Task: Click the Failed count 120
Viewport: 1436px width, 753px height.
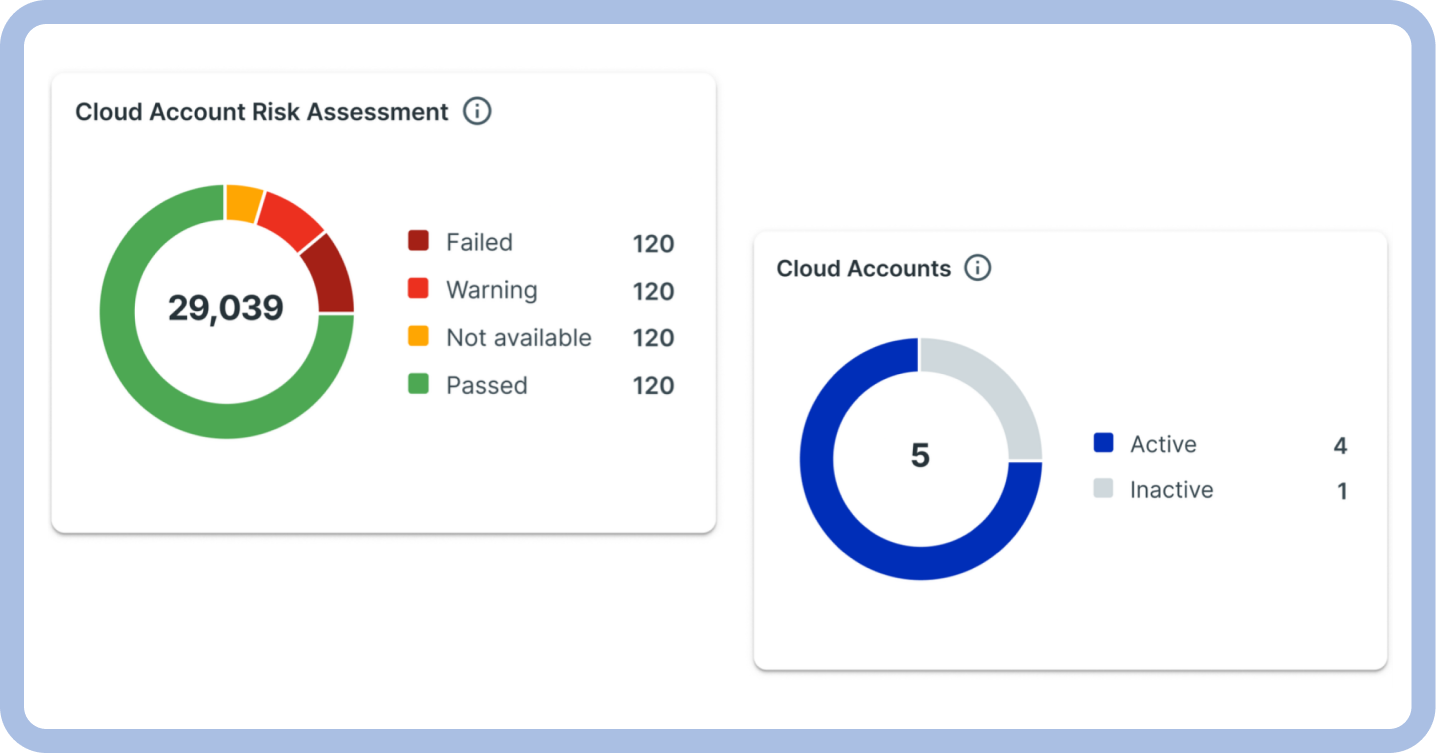Action: click(653, 243)
